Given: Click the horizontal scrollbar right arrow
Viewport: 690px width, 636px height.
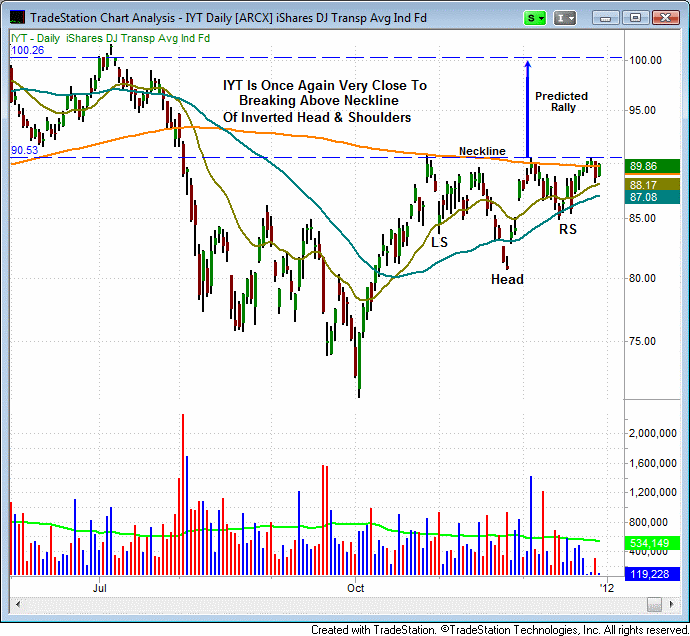Looking at the screenshot, I should tap(672, 604).
